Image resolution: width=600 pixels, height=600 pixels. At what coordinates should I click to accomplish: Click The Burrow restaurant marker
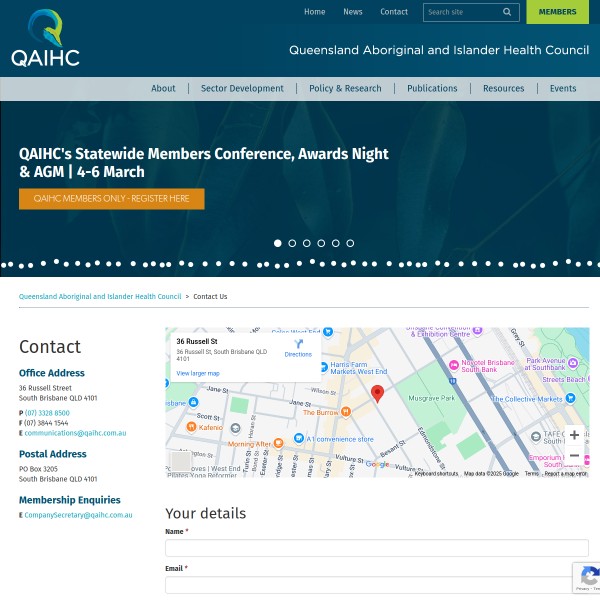click(x=346, y=412)
